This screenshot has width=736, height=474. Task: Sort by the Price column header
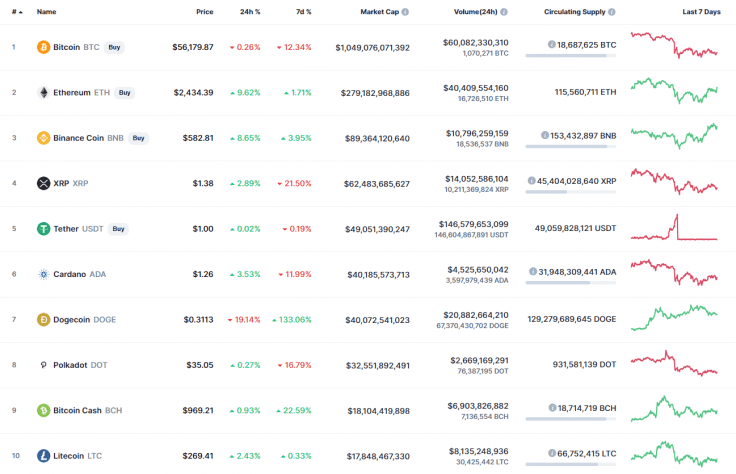tap(204, 12)
